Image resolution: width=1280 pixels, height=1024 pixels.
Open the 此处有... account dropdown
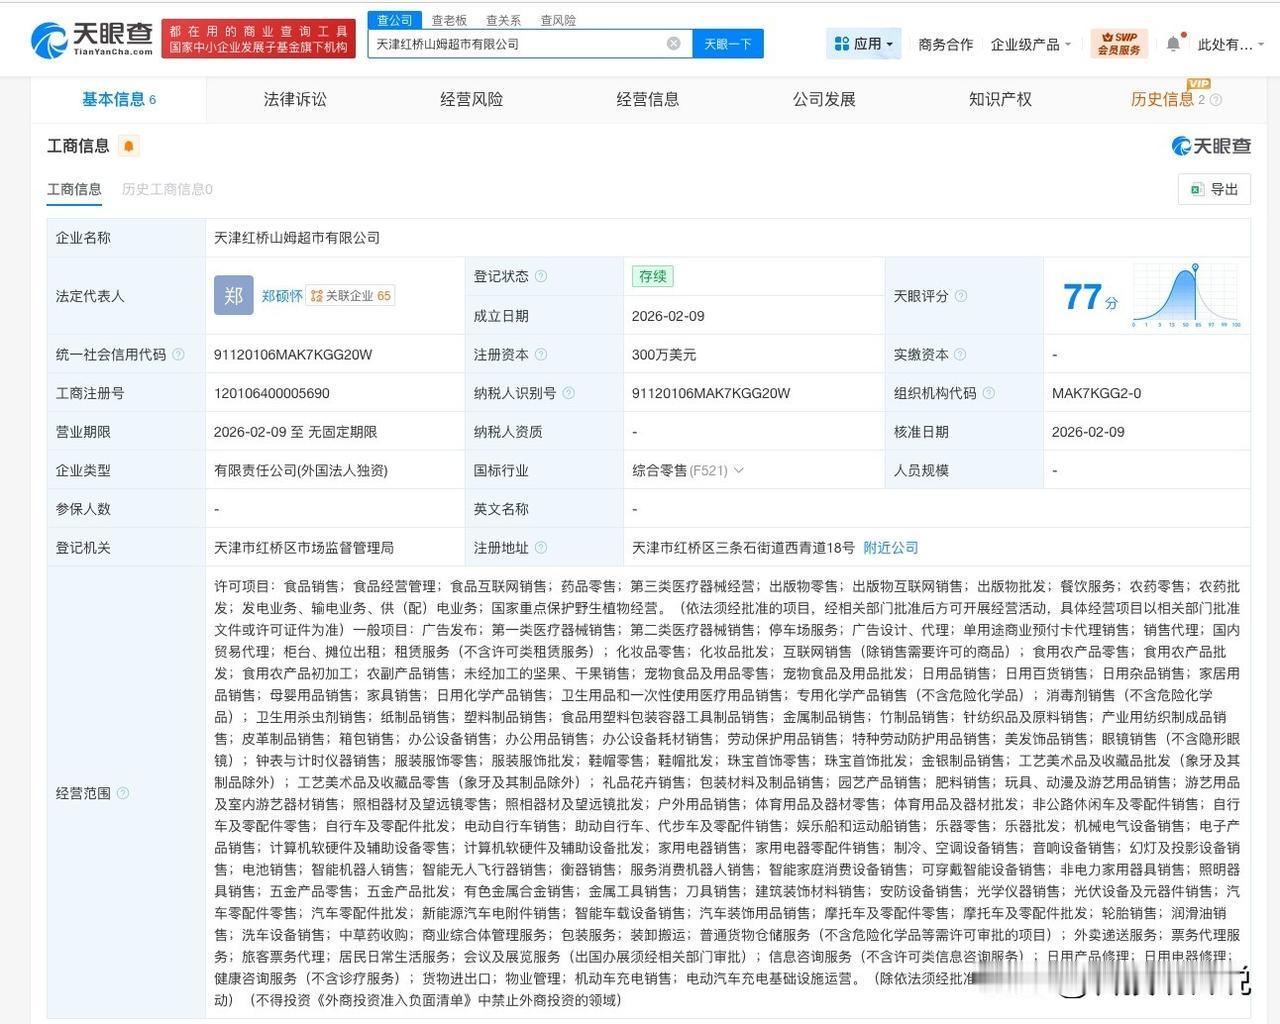[x=1228, y=44]
